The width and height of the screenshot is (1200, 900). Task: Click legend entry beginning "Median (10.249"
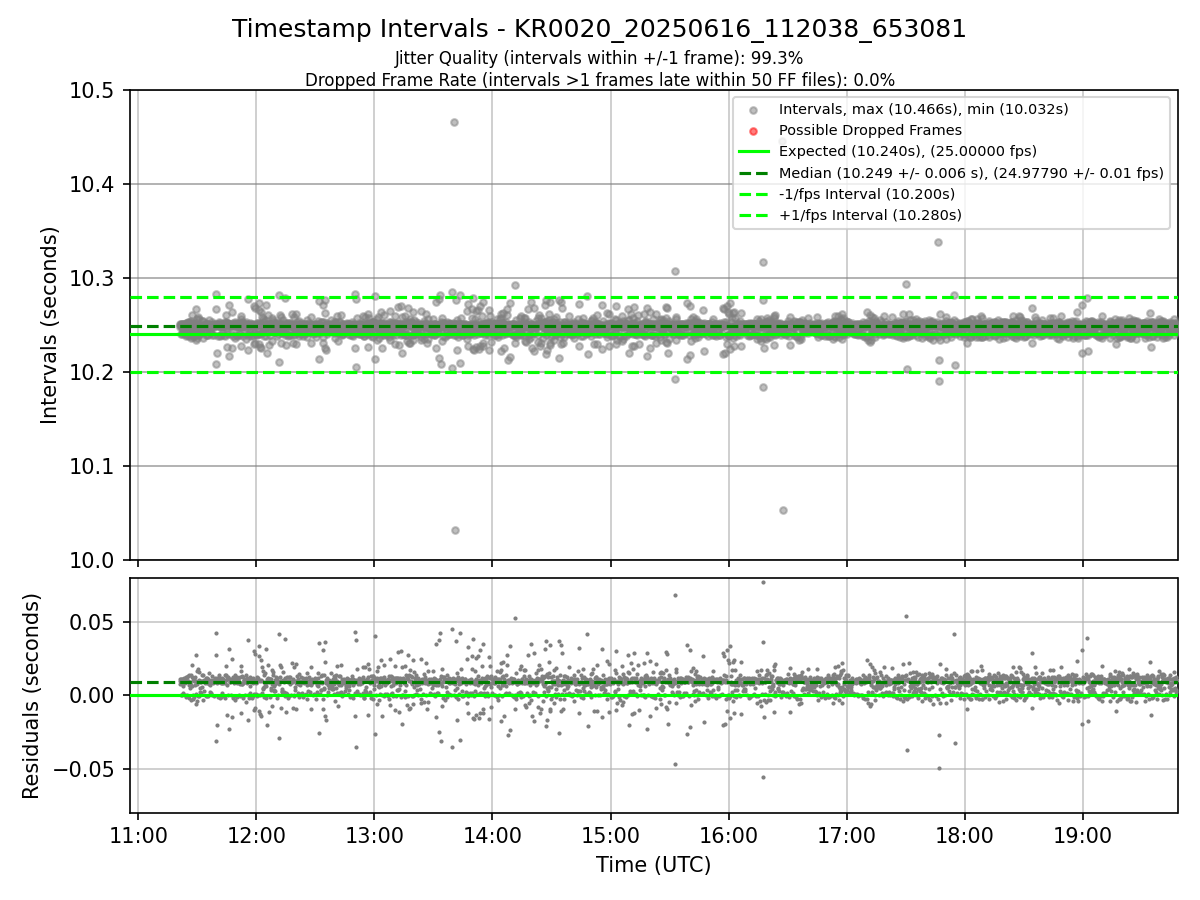pos(971,173)
